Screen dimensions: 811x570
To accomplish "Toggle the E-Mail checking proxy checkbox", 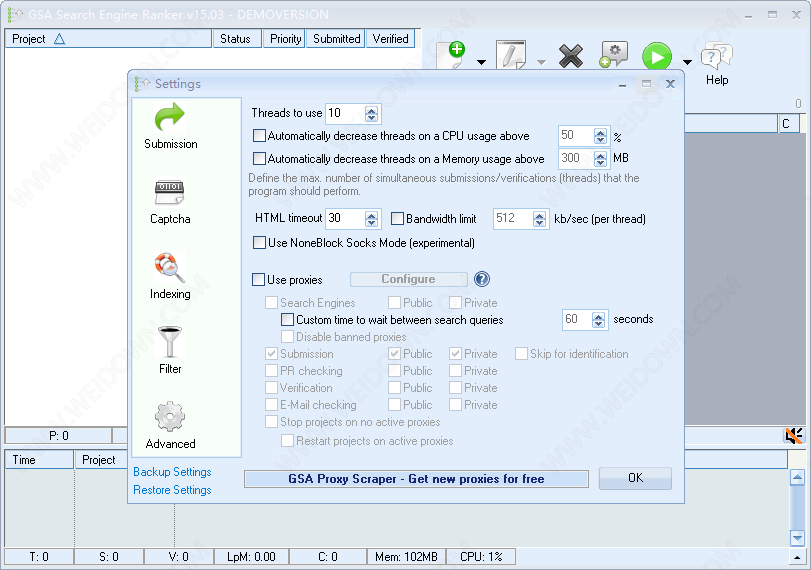I will [x=271, y=404].
